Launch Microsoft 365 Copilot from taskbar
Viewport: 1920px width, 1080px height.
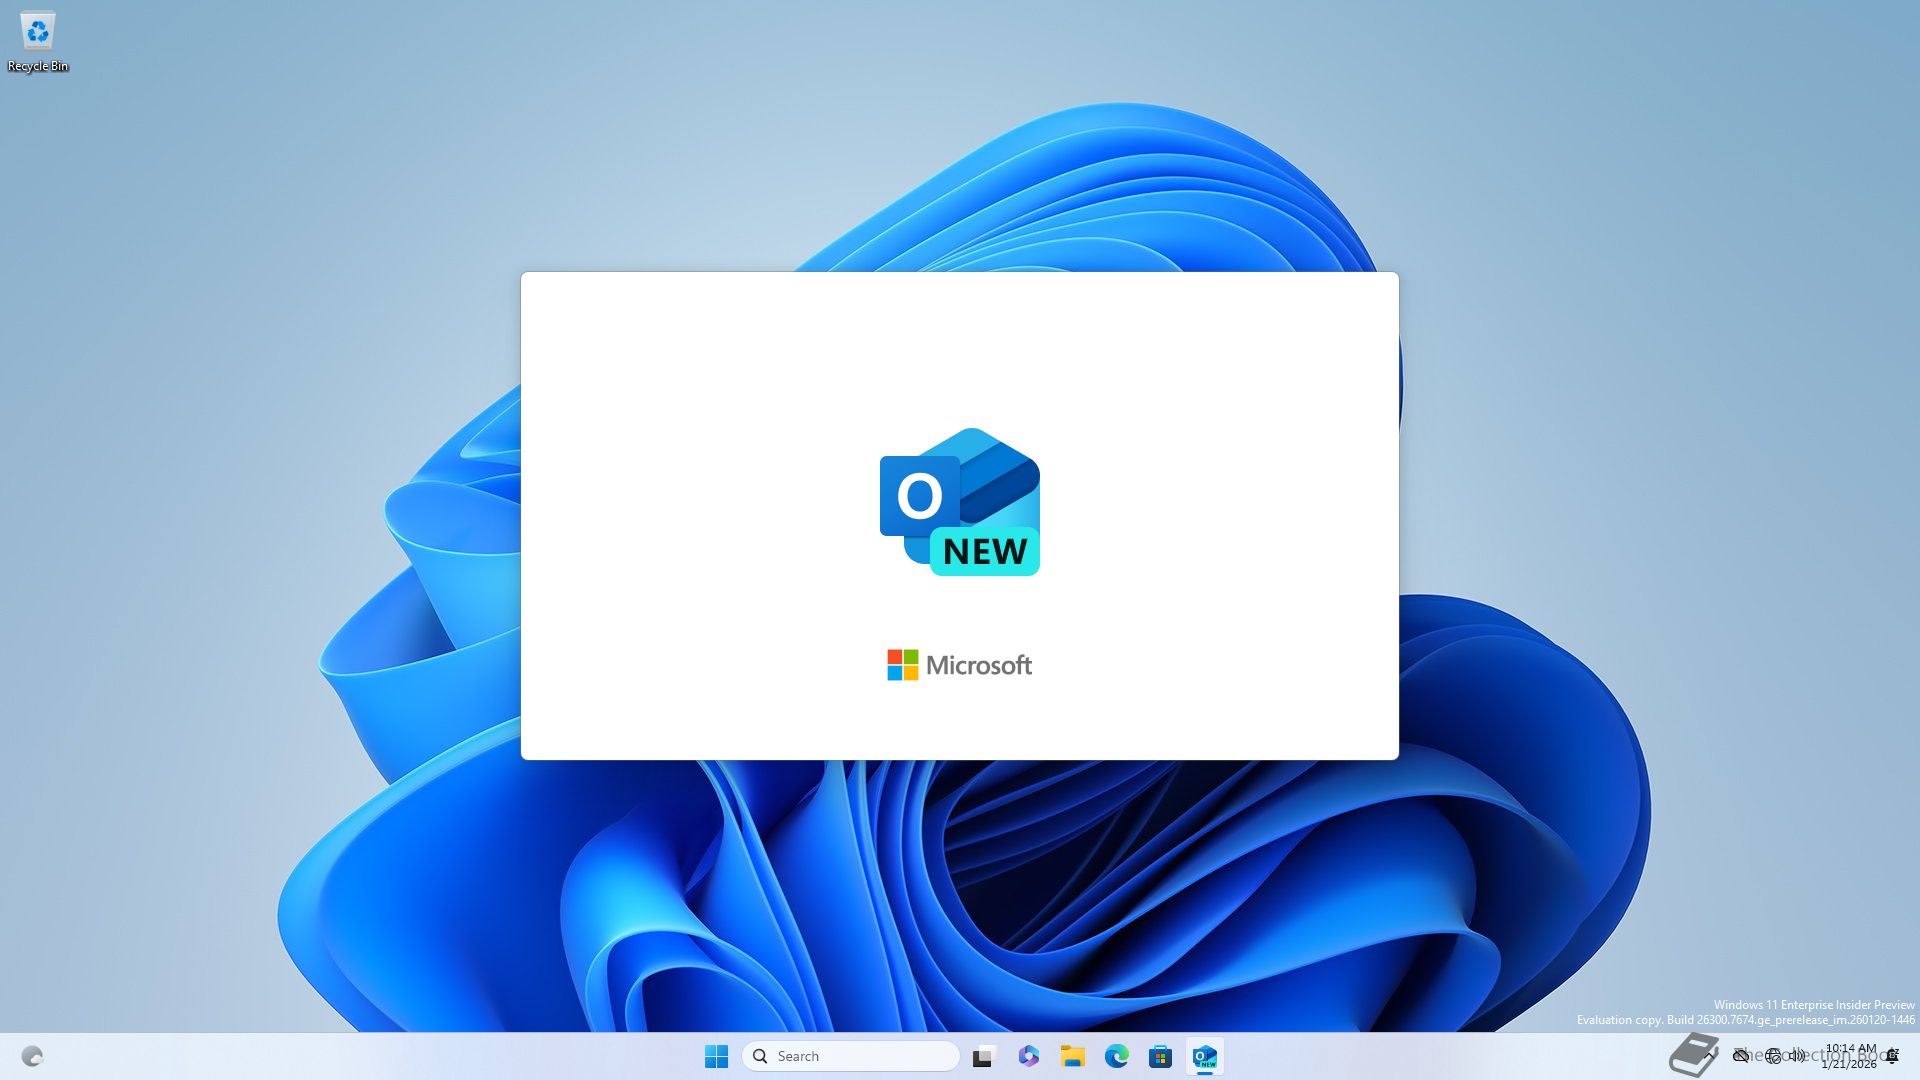[1028, 1056]
